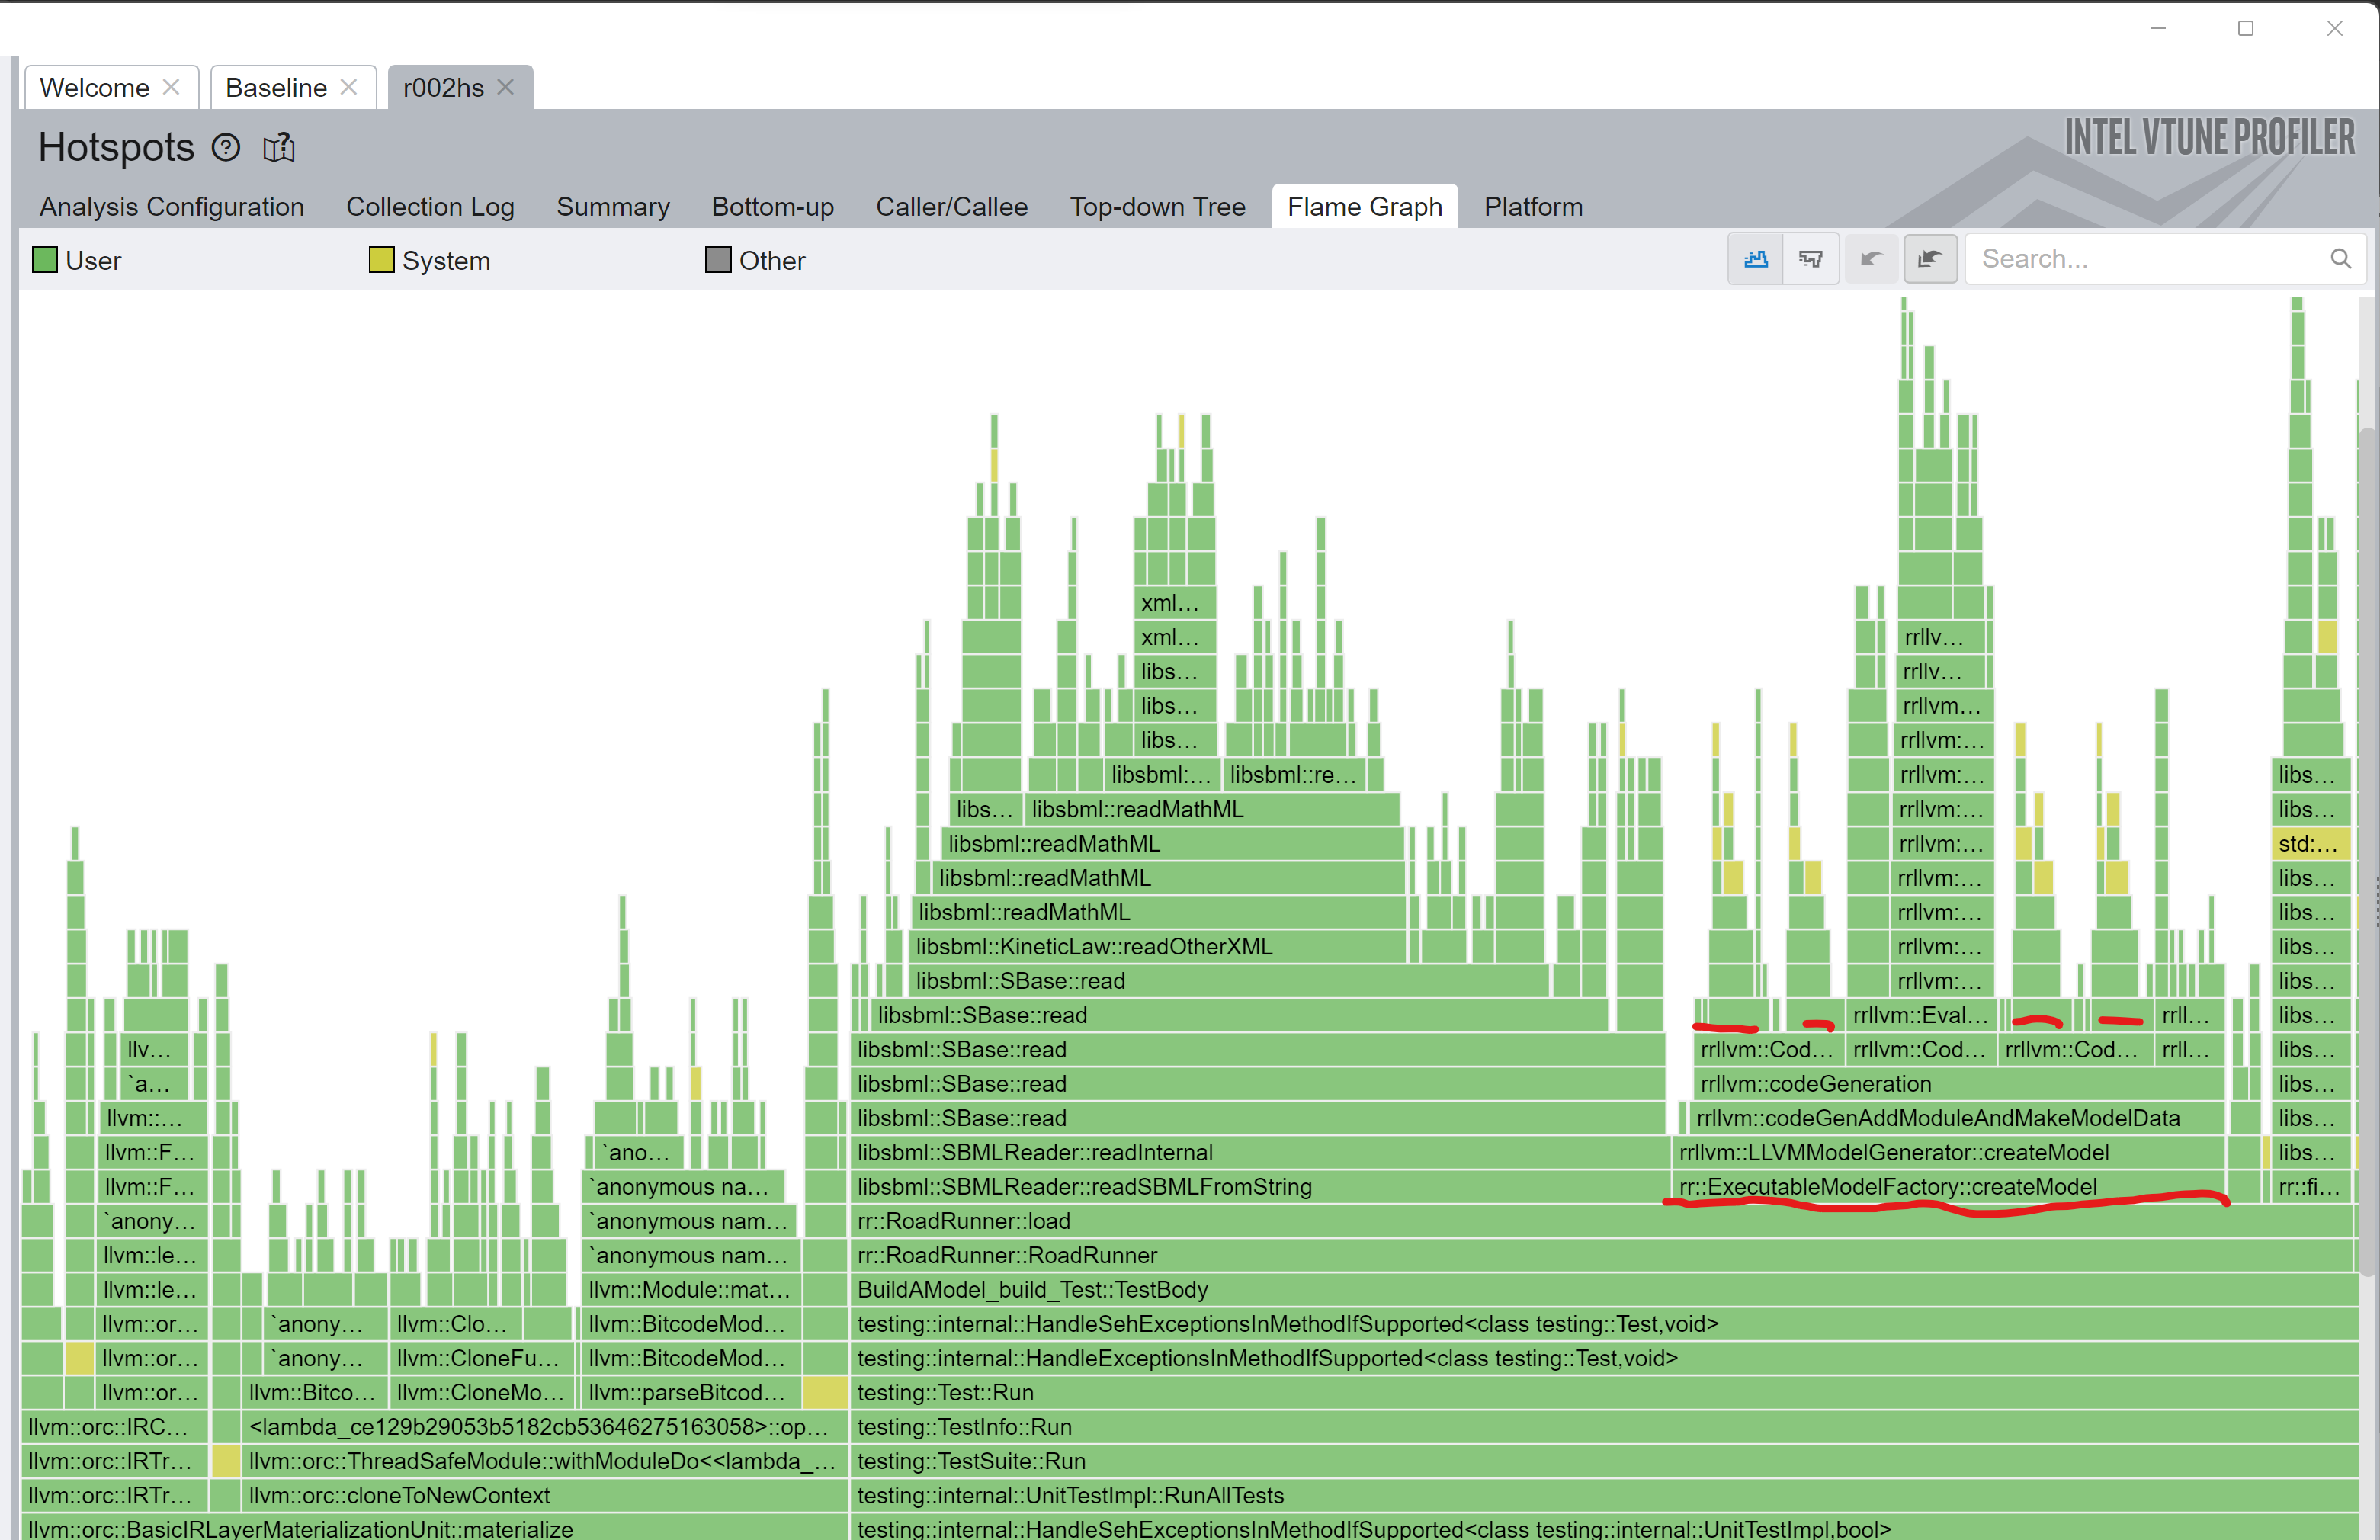
Task: Open the Caller/Callee view
Action: (x=952, y=207)
